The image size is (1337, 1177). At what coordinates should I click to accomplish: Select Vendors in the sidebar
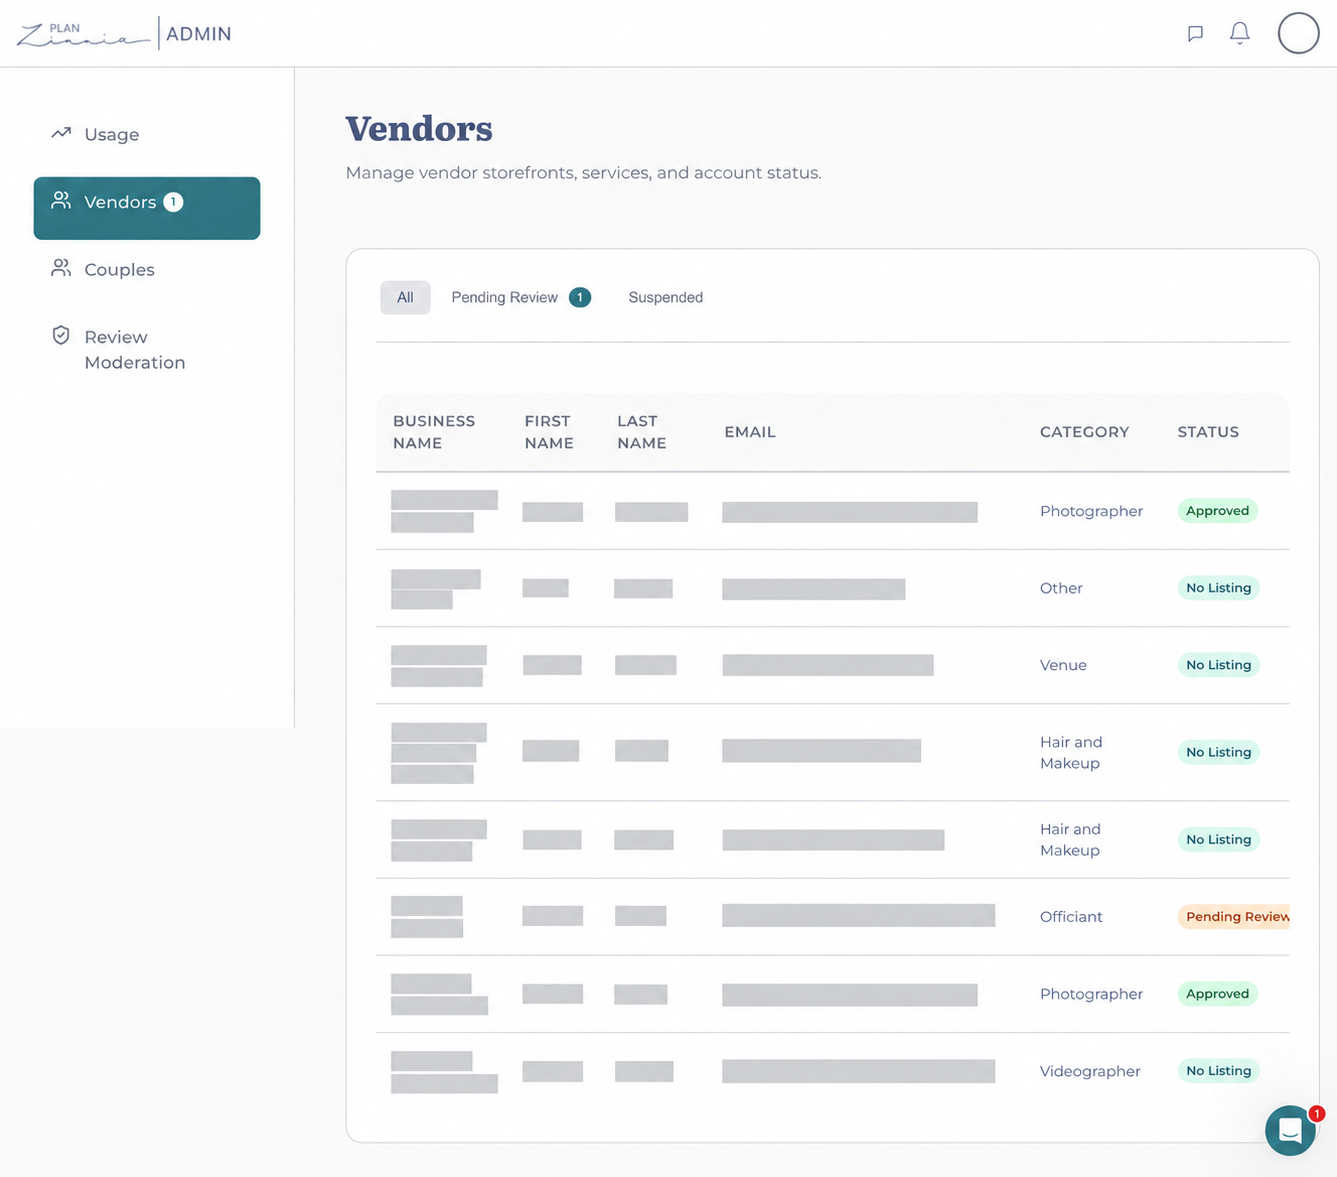[x=147, y=208]
